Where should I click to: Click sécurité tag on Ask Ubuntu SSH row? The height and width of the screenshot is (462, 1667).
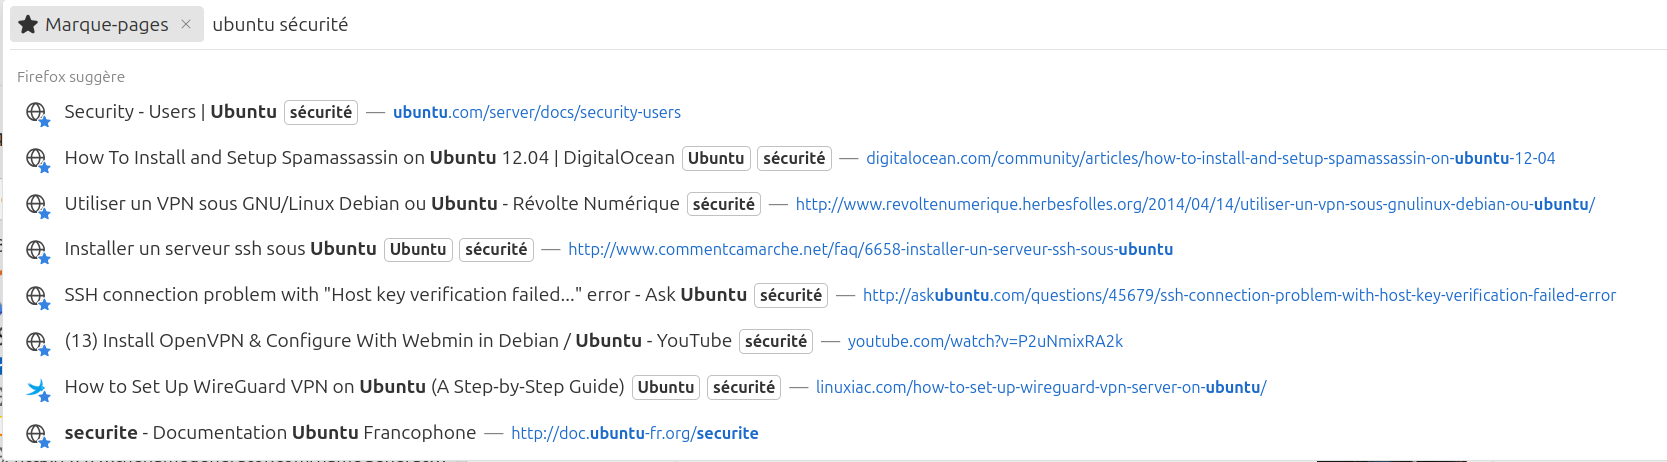tap(791, 295)
